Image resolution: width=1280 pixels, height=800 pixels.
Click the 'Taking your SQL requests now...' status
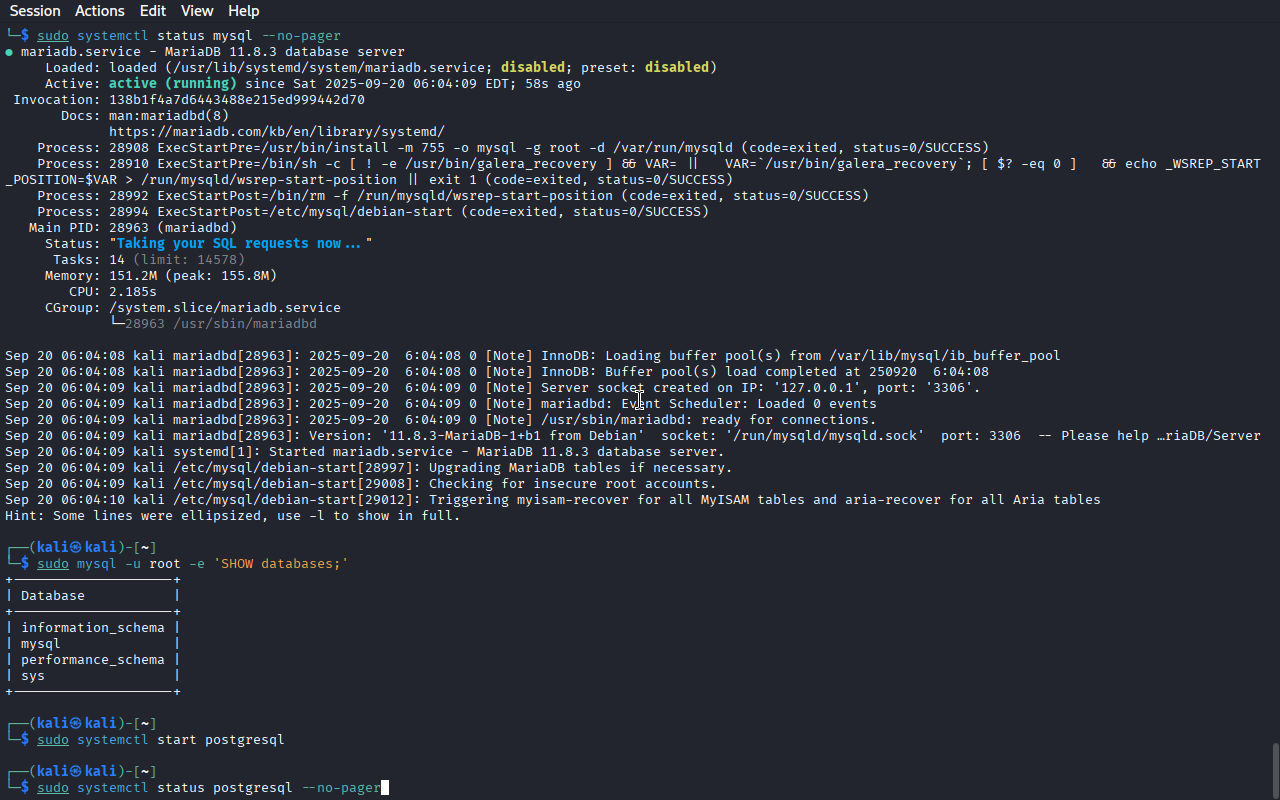[x=241, y=244]
